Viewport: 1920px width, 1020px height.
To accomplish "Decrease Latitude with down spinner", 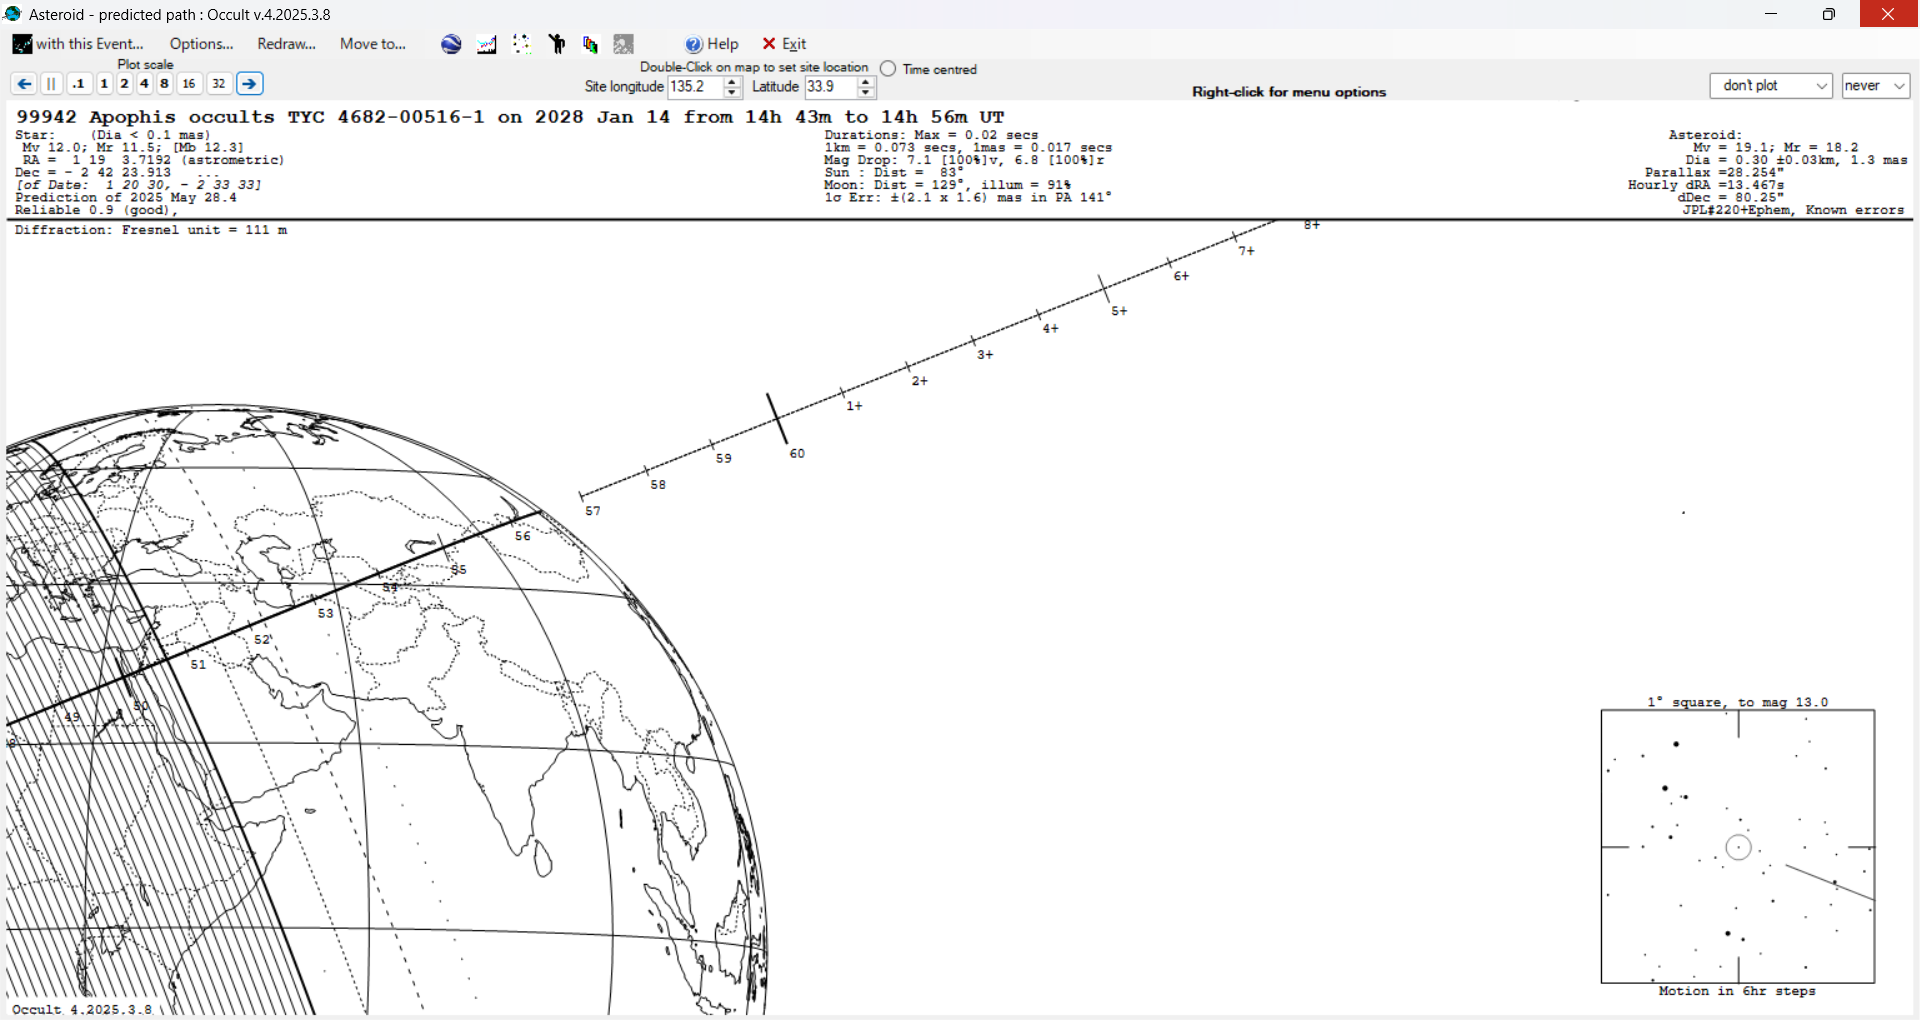I will click(866, 93).
